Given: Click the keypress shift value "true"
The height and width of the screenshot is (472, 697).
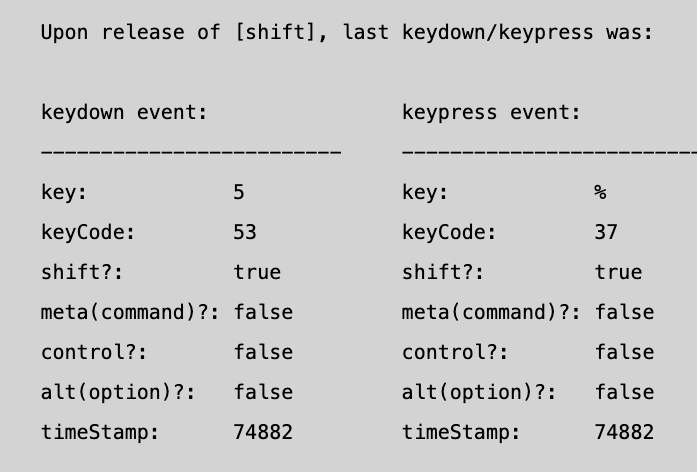Looking at the screenshot, I should click(x=618, y=272).
